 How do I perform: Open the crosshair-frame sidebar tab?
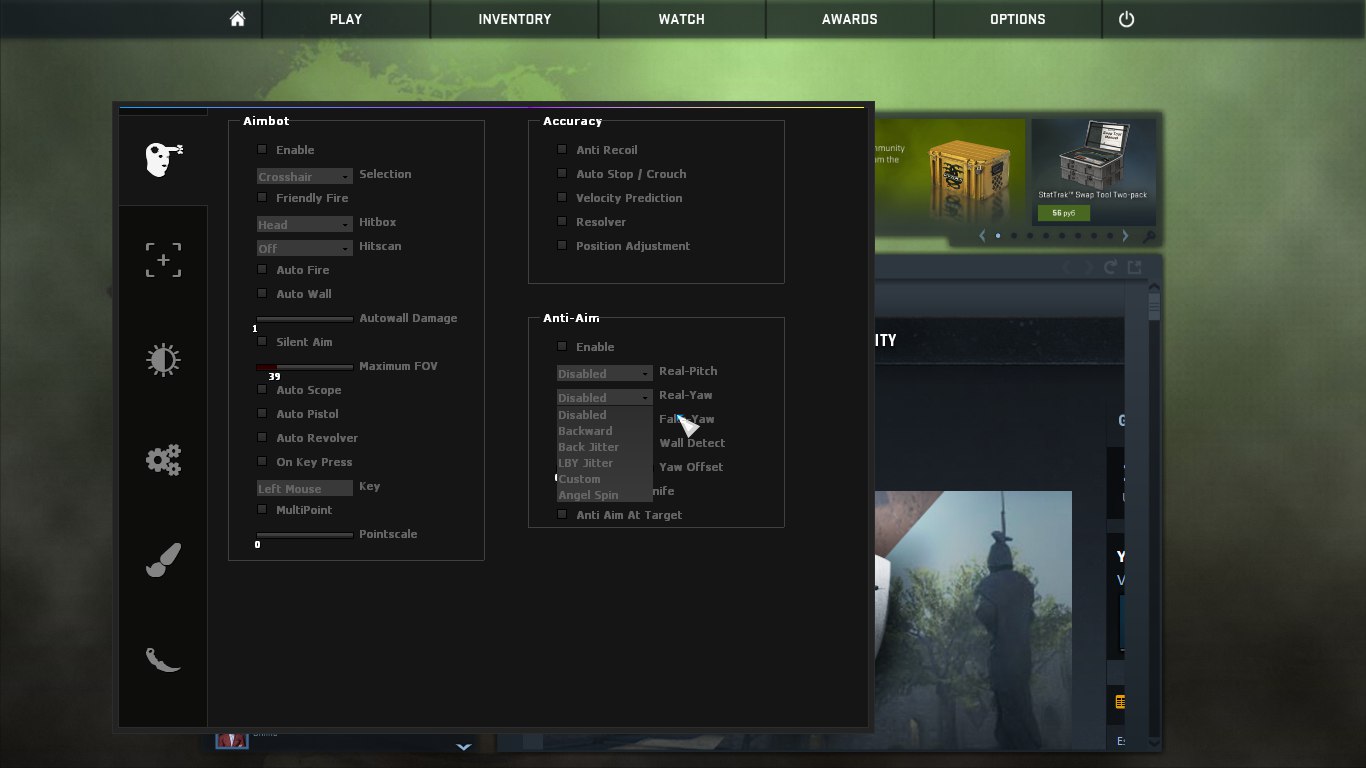pyautogui.click(x=163, y=260)
